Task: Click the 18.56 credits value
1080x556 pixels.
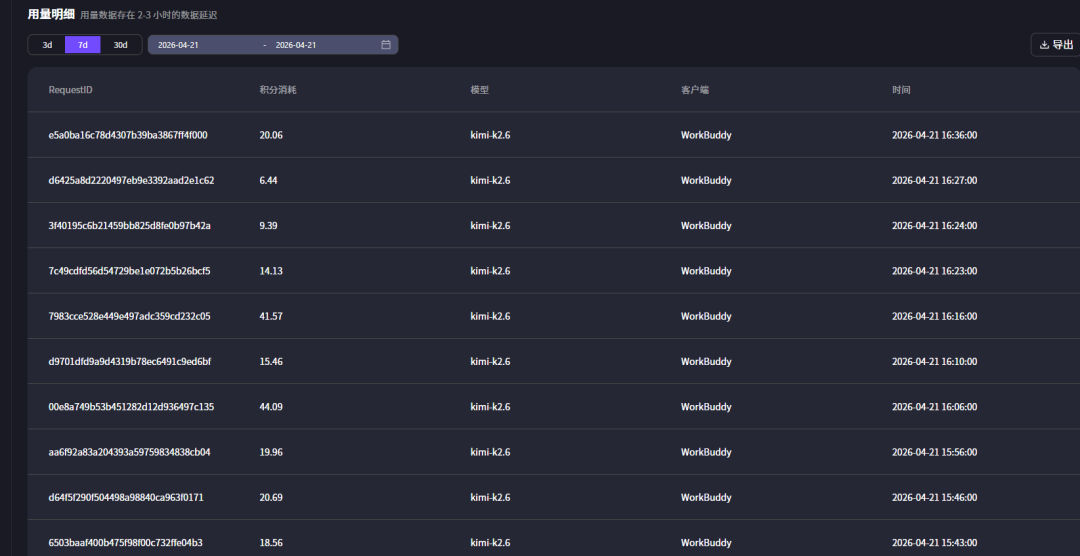Action: click(271, 543)
